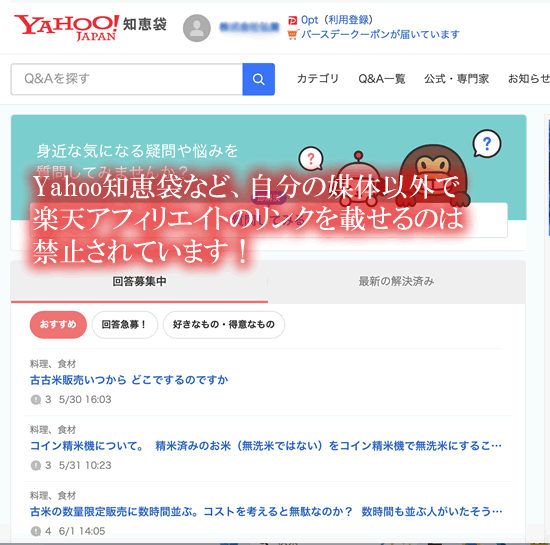Click the blue question mark speech bubble
The width and height of the screenshot is (550, 545).
click(x=487, y=144)
